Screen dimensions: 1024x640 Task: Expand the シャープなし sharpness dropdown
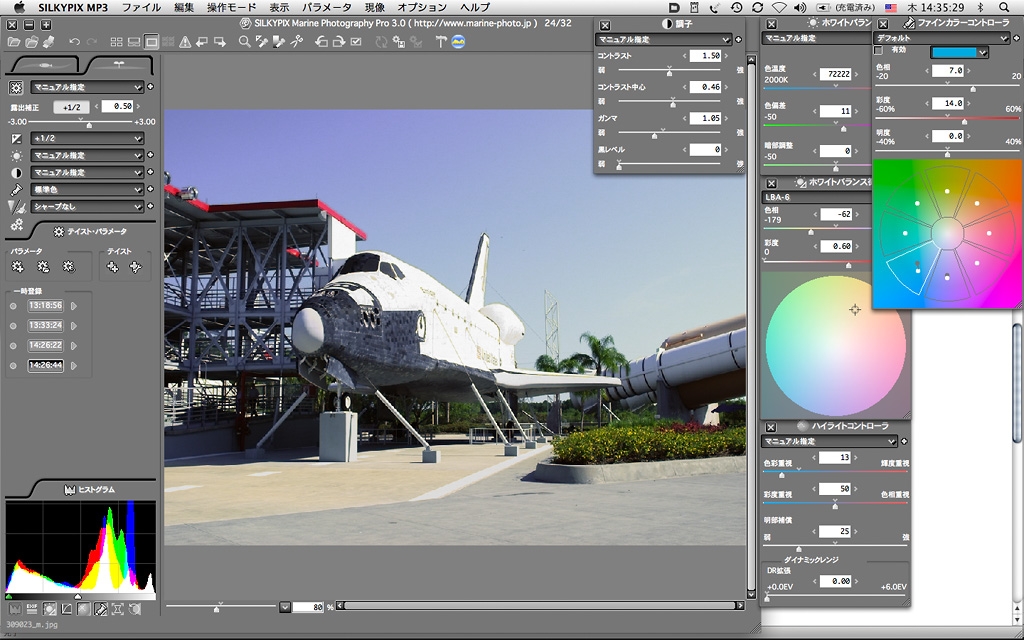(87, 206)
